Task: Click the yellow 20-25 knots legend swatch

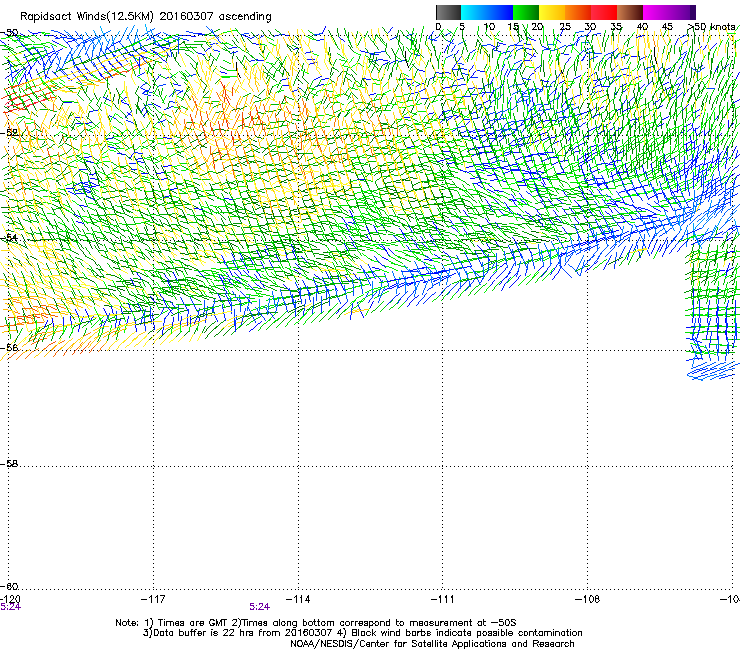Action: pyautogui.click(x=552, y=12)
